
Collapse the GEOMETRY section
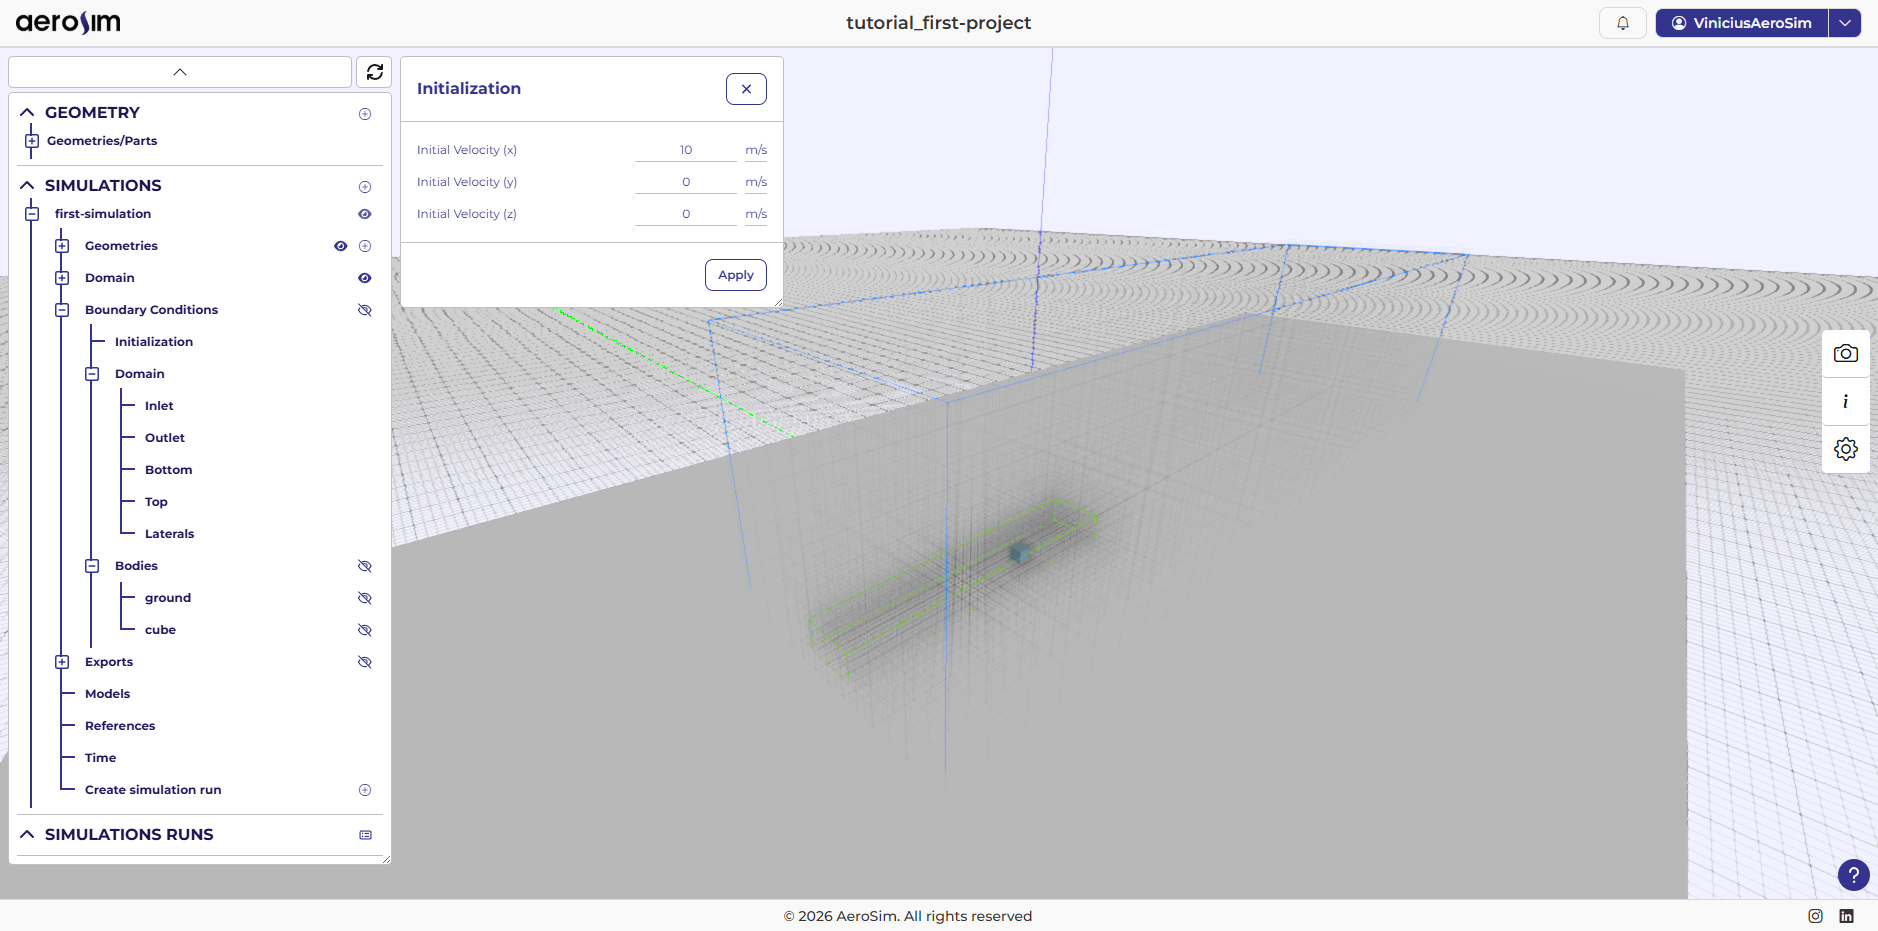tap(26, 112)
